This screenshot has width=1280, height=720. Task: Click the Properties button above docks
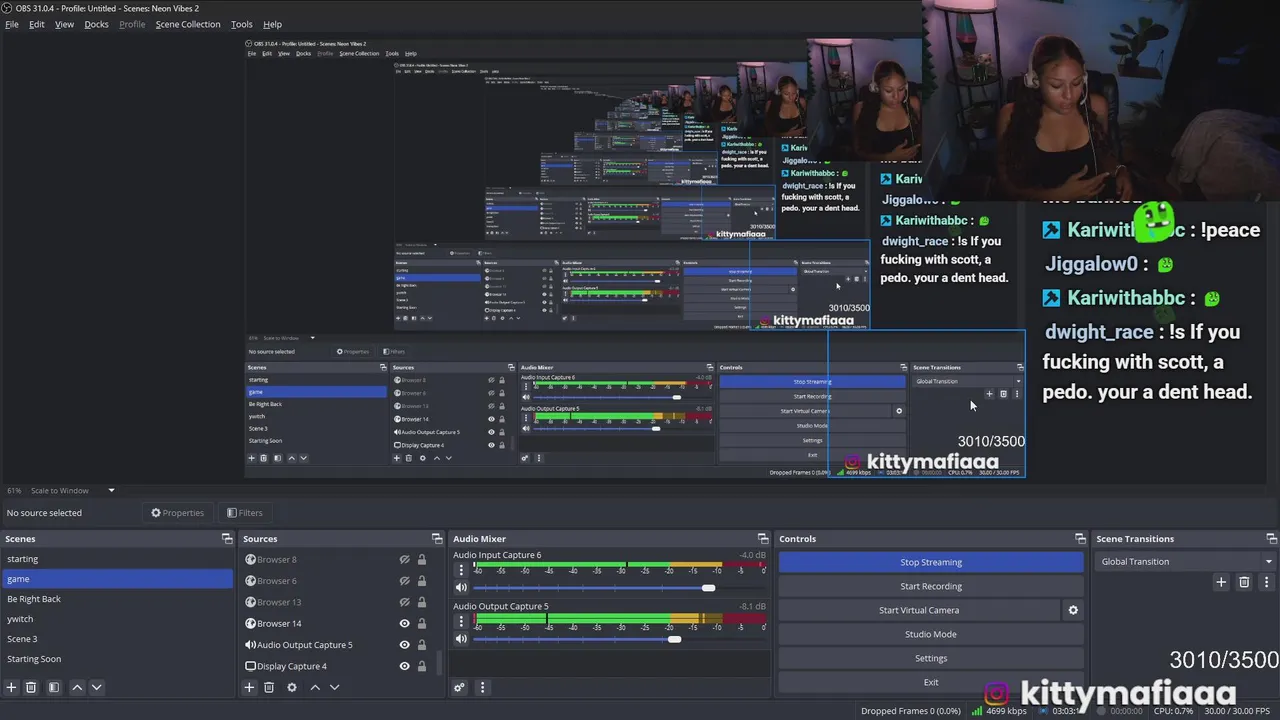(x=177, y=513)
